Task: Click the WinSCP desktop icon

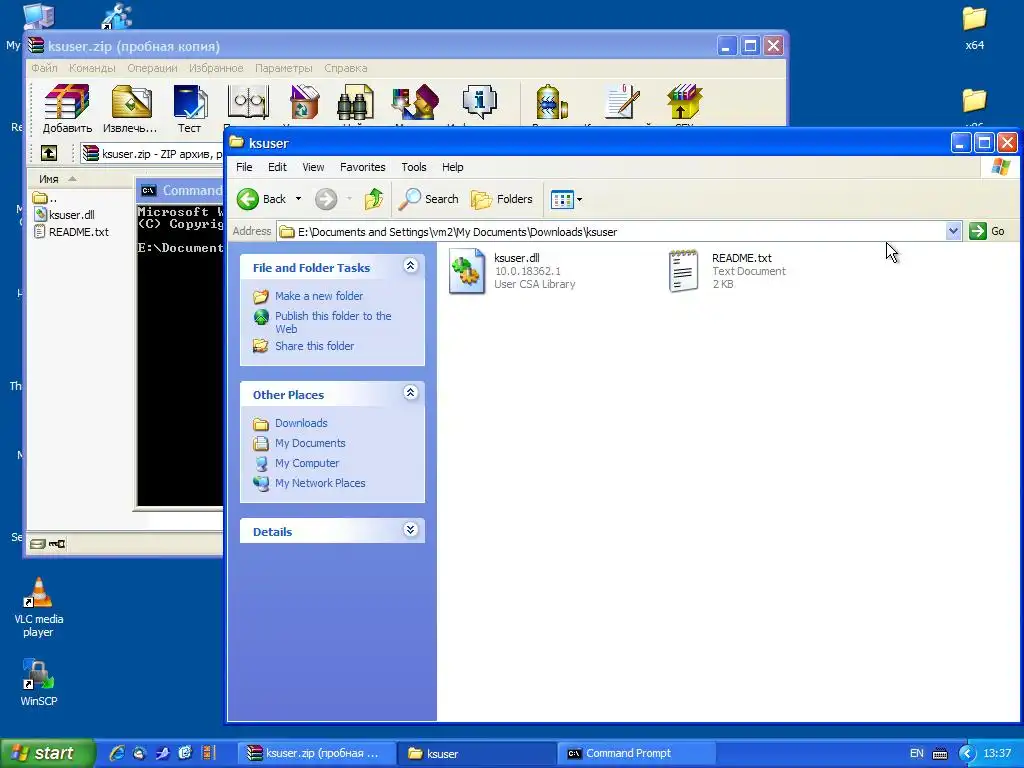Action: 39,683
